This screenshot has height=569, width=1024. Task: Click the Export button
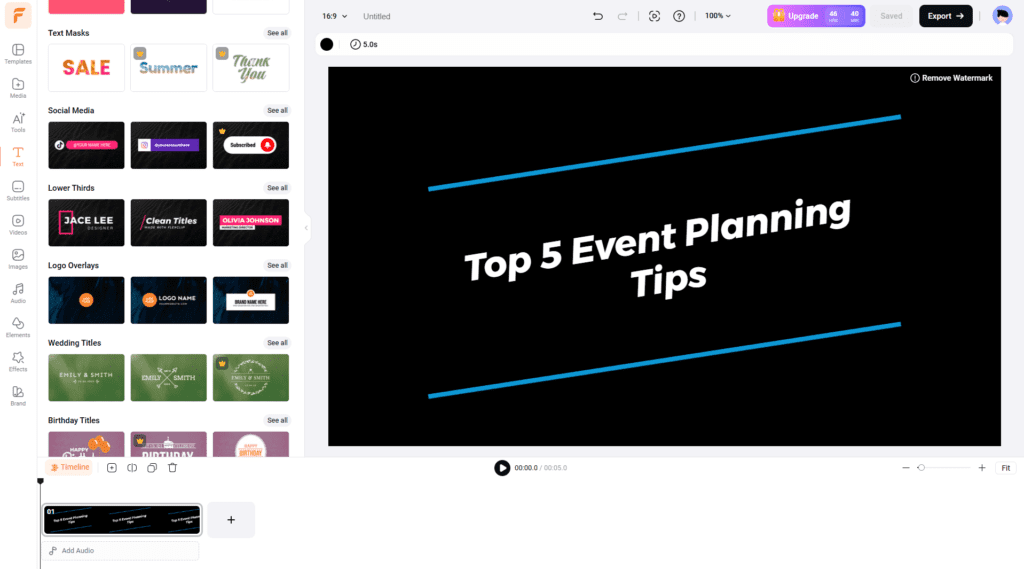coord(945,16)
